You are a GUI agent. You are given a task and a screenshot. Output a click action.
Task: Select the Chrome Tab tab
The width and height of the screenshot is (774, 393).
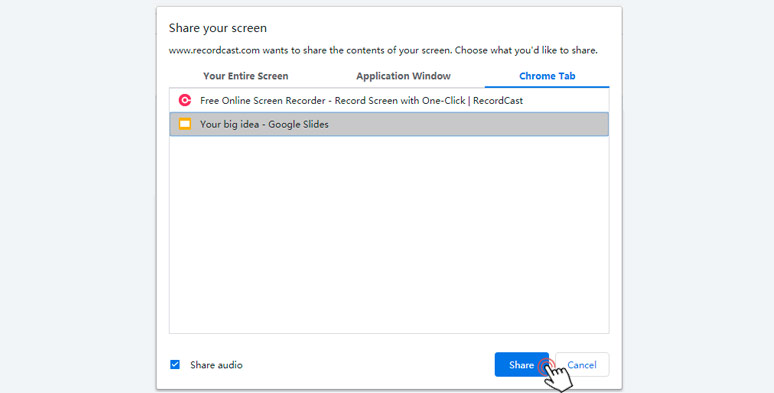547,76
